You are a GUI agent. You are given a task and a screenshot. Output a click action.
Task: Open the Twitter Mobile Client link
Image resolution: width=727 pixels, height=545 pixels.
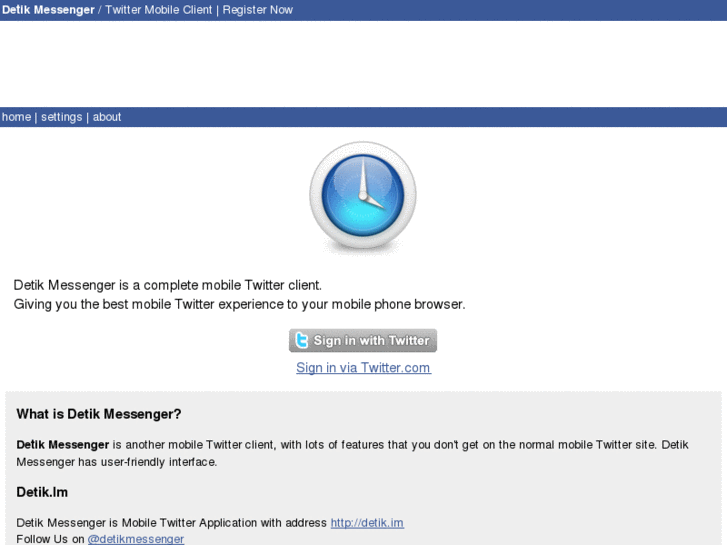click(x=159, y=10)
